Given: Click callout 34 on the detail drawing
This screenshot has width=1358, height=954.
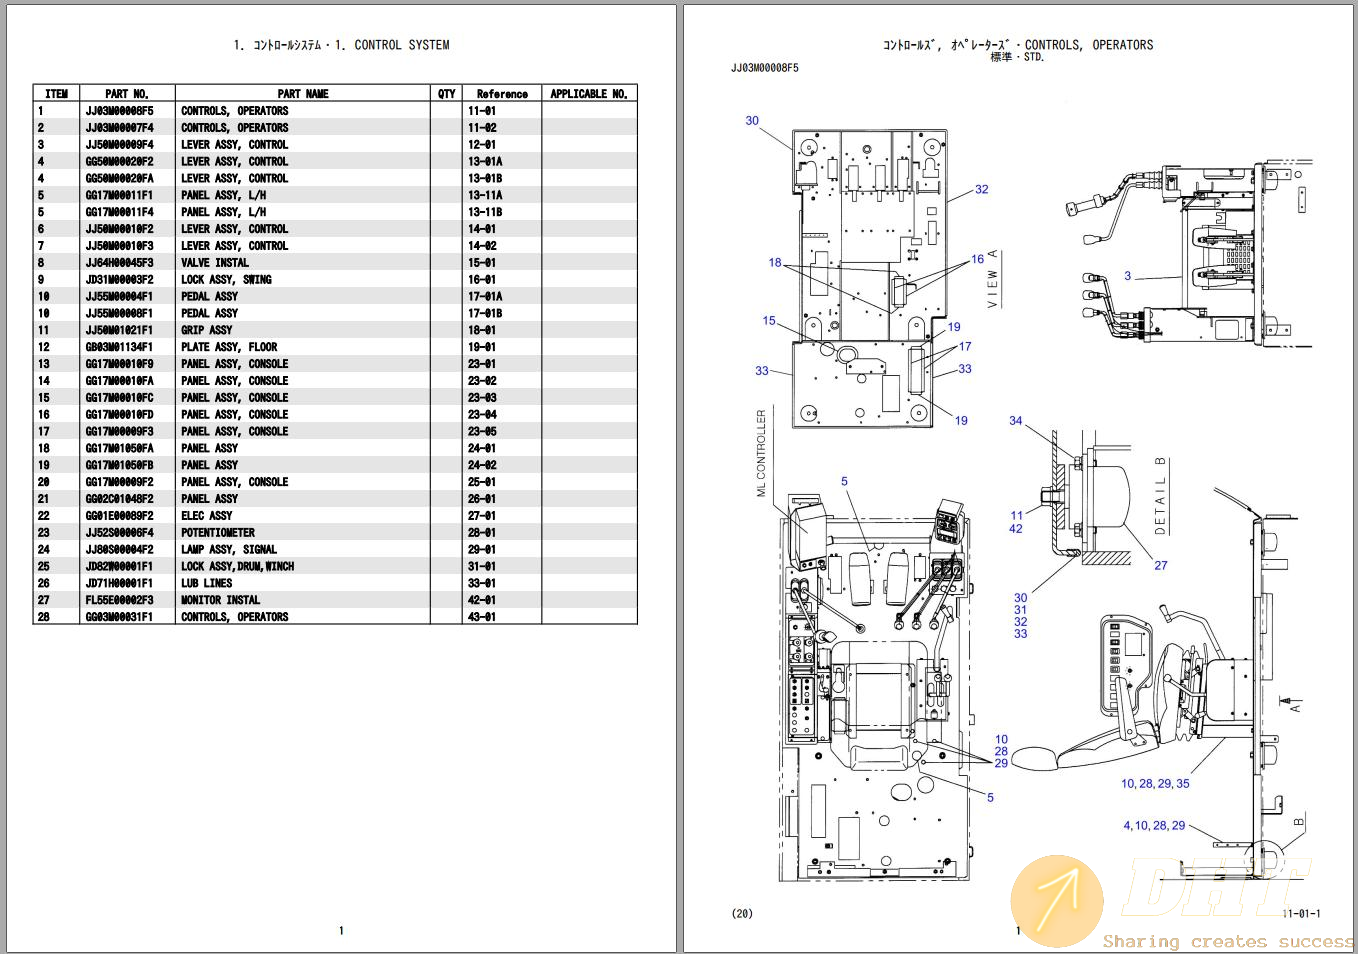Looking at the screenshot, I should [1016, 421].
